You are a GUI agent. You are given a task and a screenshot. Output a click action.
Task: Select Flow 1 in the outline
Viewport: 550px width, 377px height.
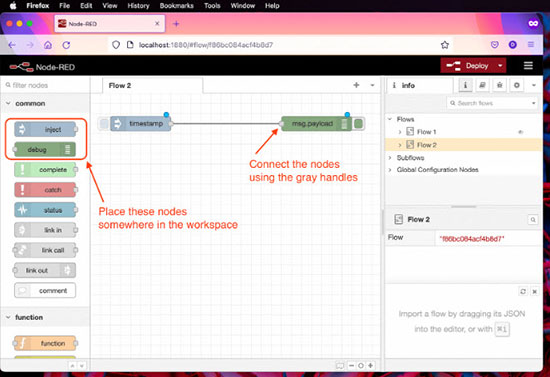426,132
